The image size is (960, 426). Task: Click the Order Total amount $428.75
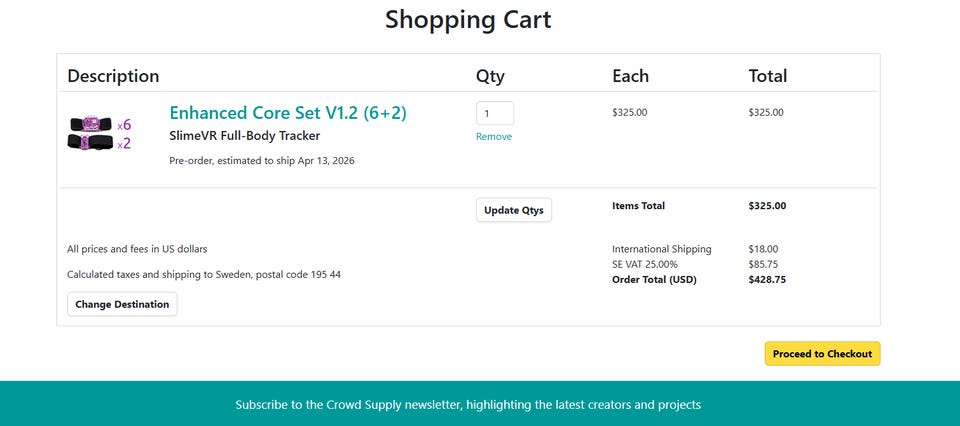pyautogui.click(x=766, y=280)
